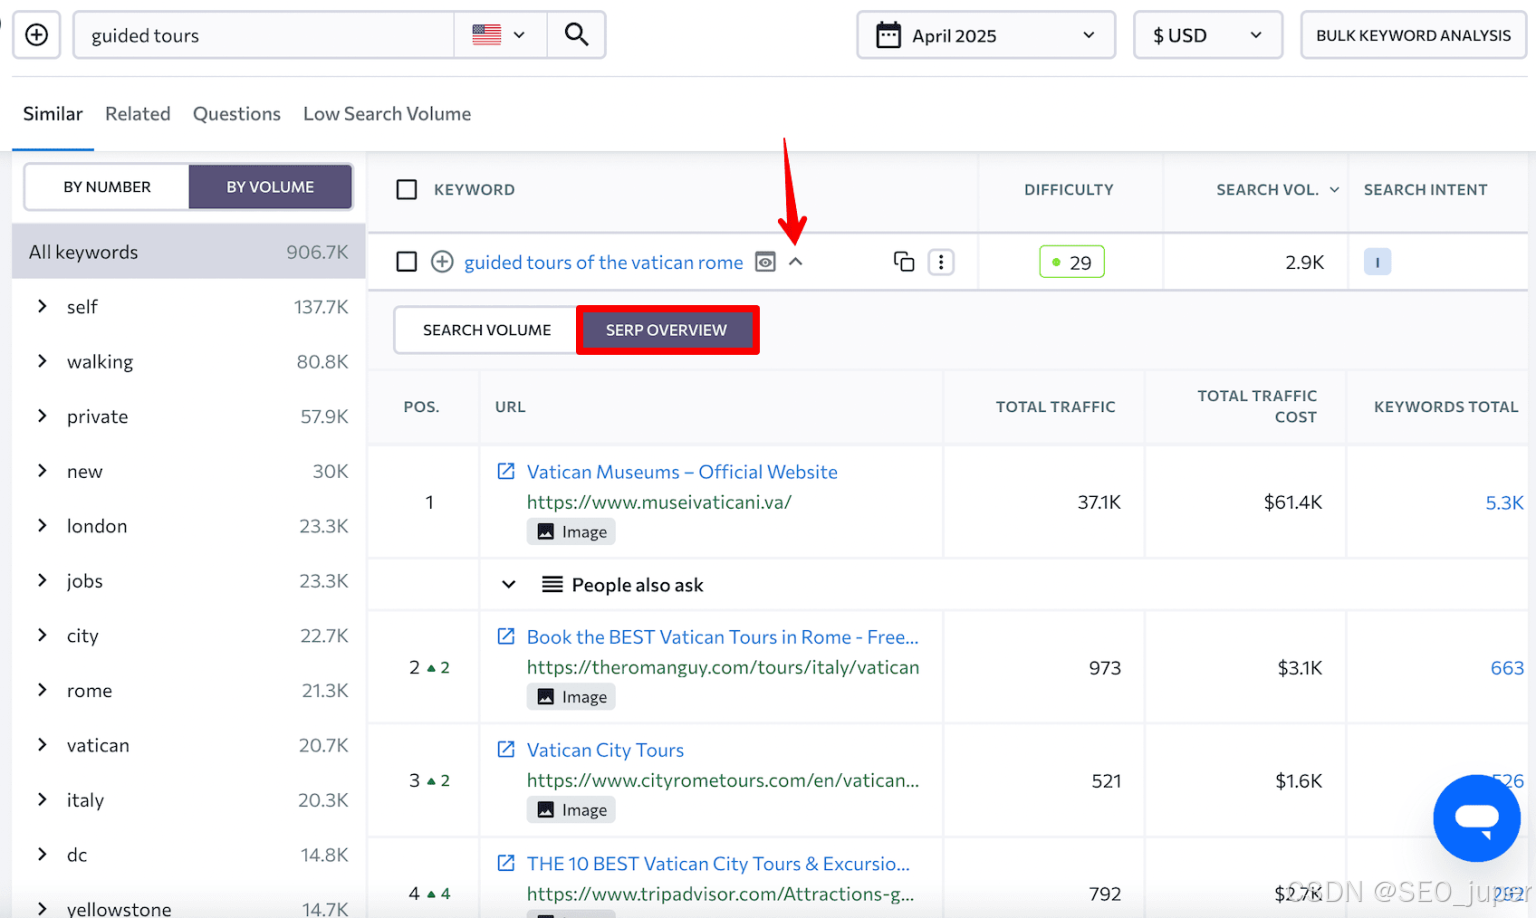Screen dimensions: 1536x918
Task: Switch to the Similar tab
Action: [53, 114]
